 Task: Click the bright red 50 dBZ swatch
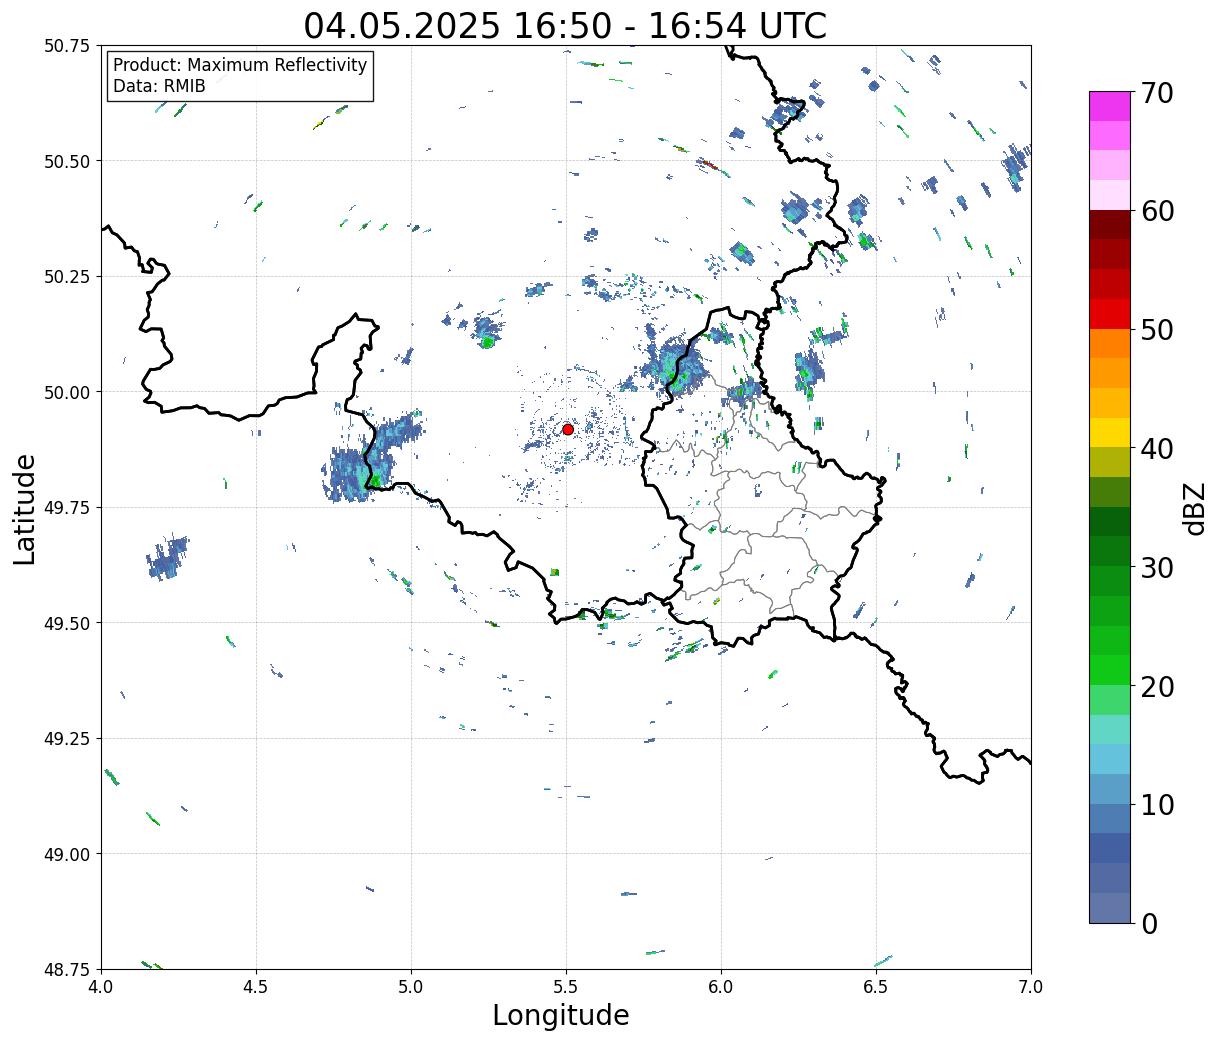pos(1110,314)
